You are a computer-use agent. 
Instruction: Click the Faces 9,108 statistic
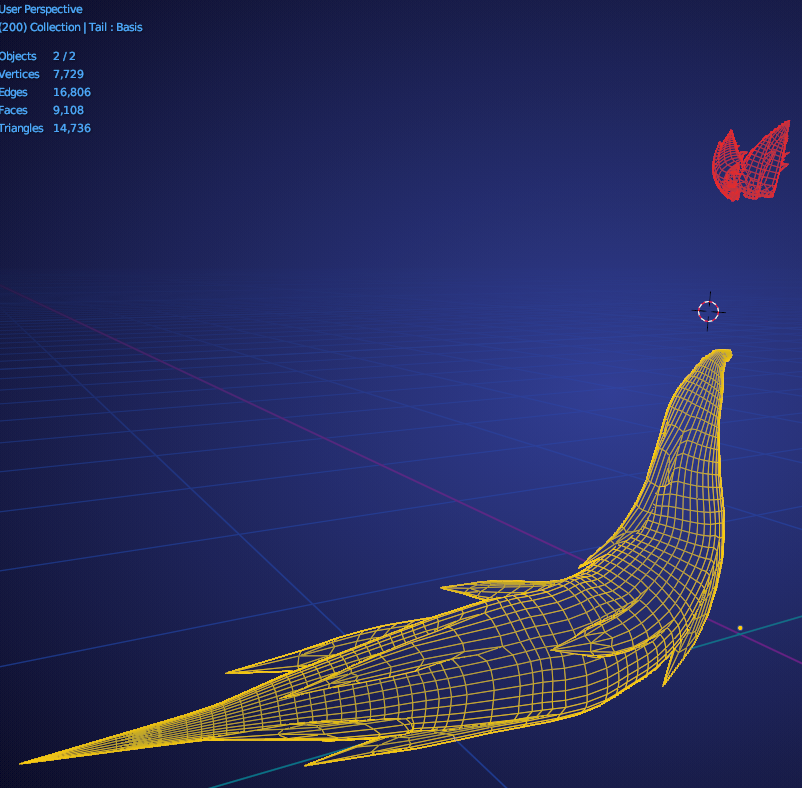pos(42,110)
